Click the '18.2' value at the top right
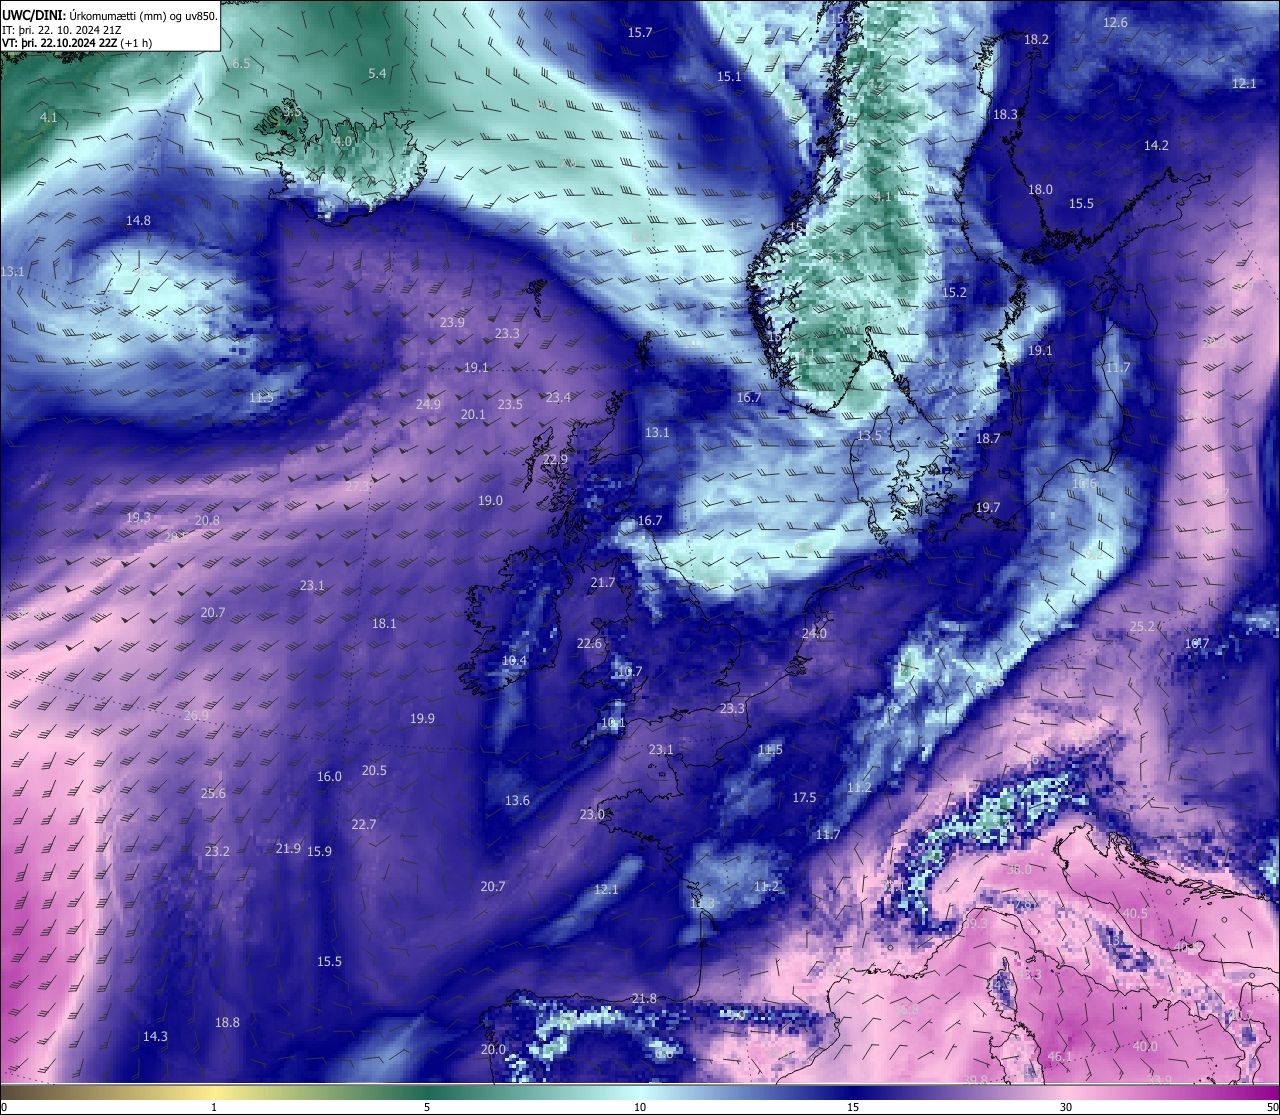The width and height of the screenshot is (1280, 1115). 1036,39
